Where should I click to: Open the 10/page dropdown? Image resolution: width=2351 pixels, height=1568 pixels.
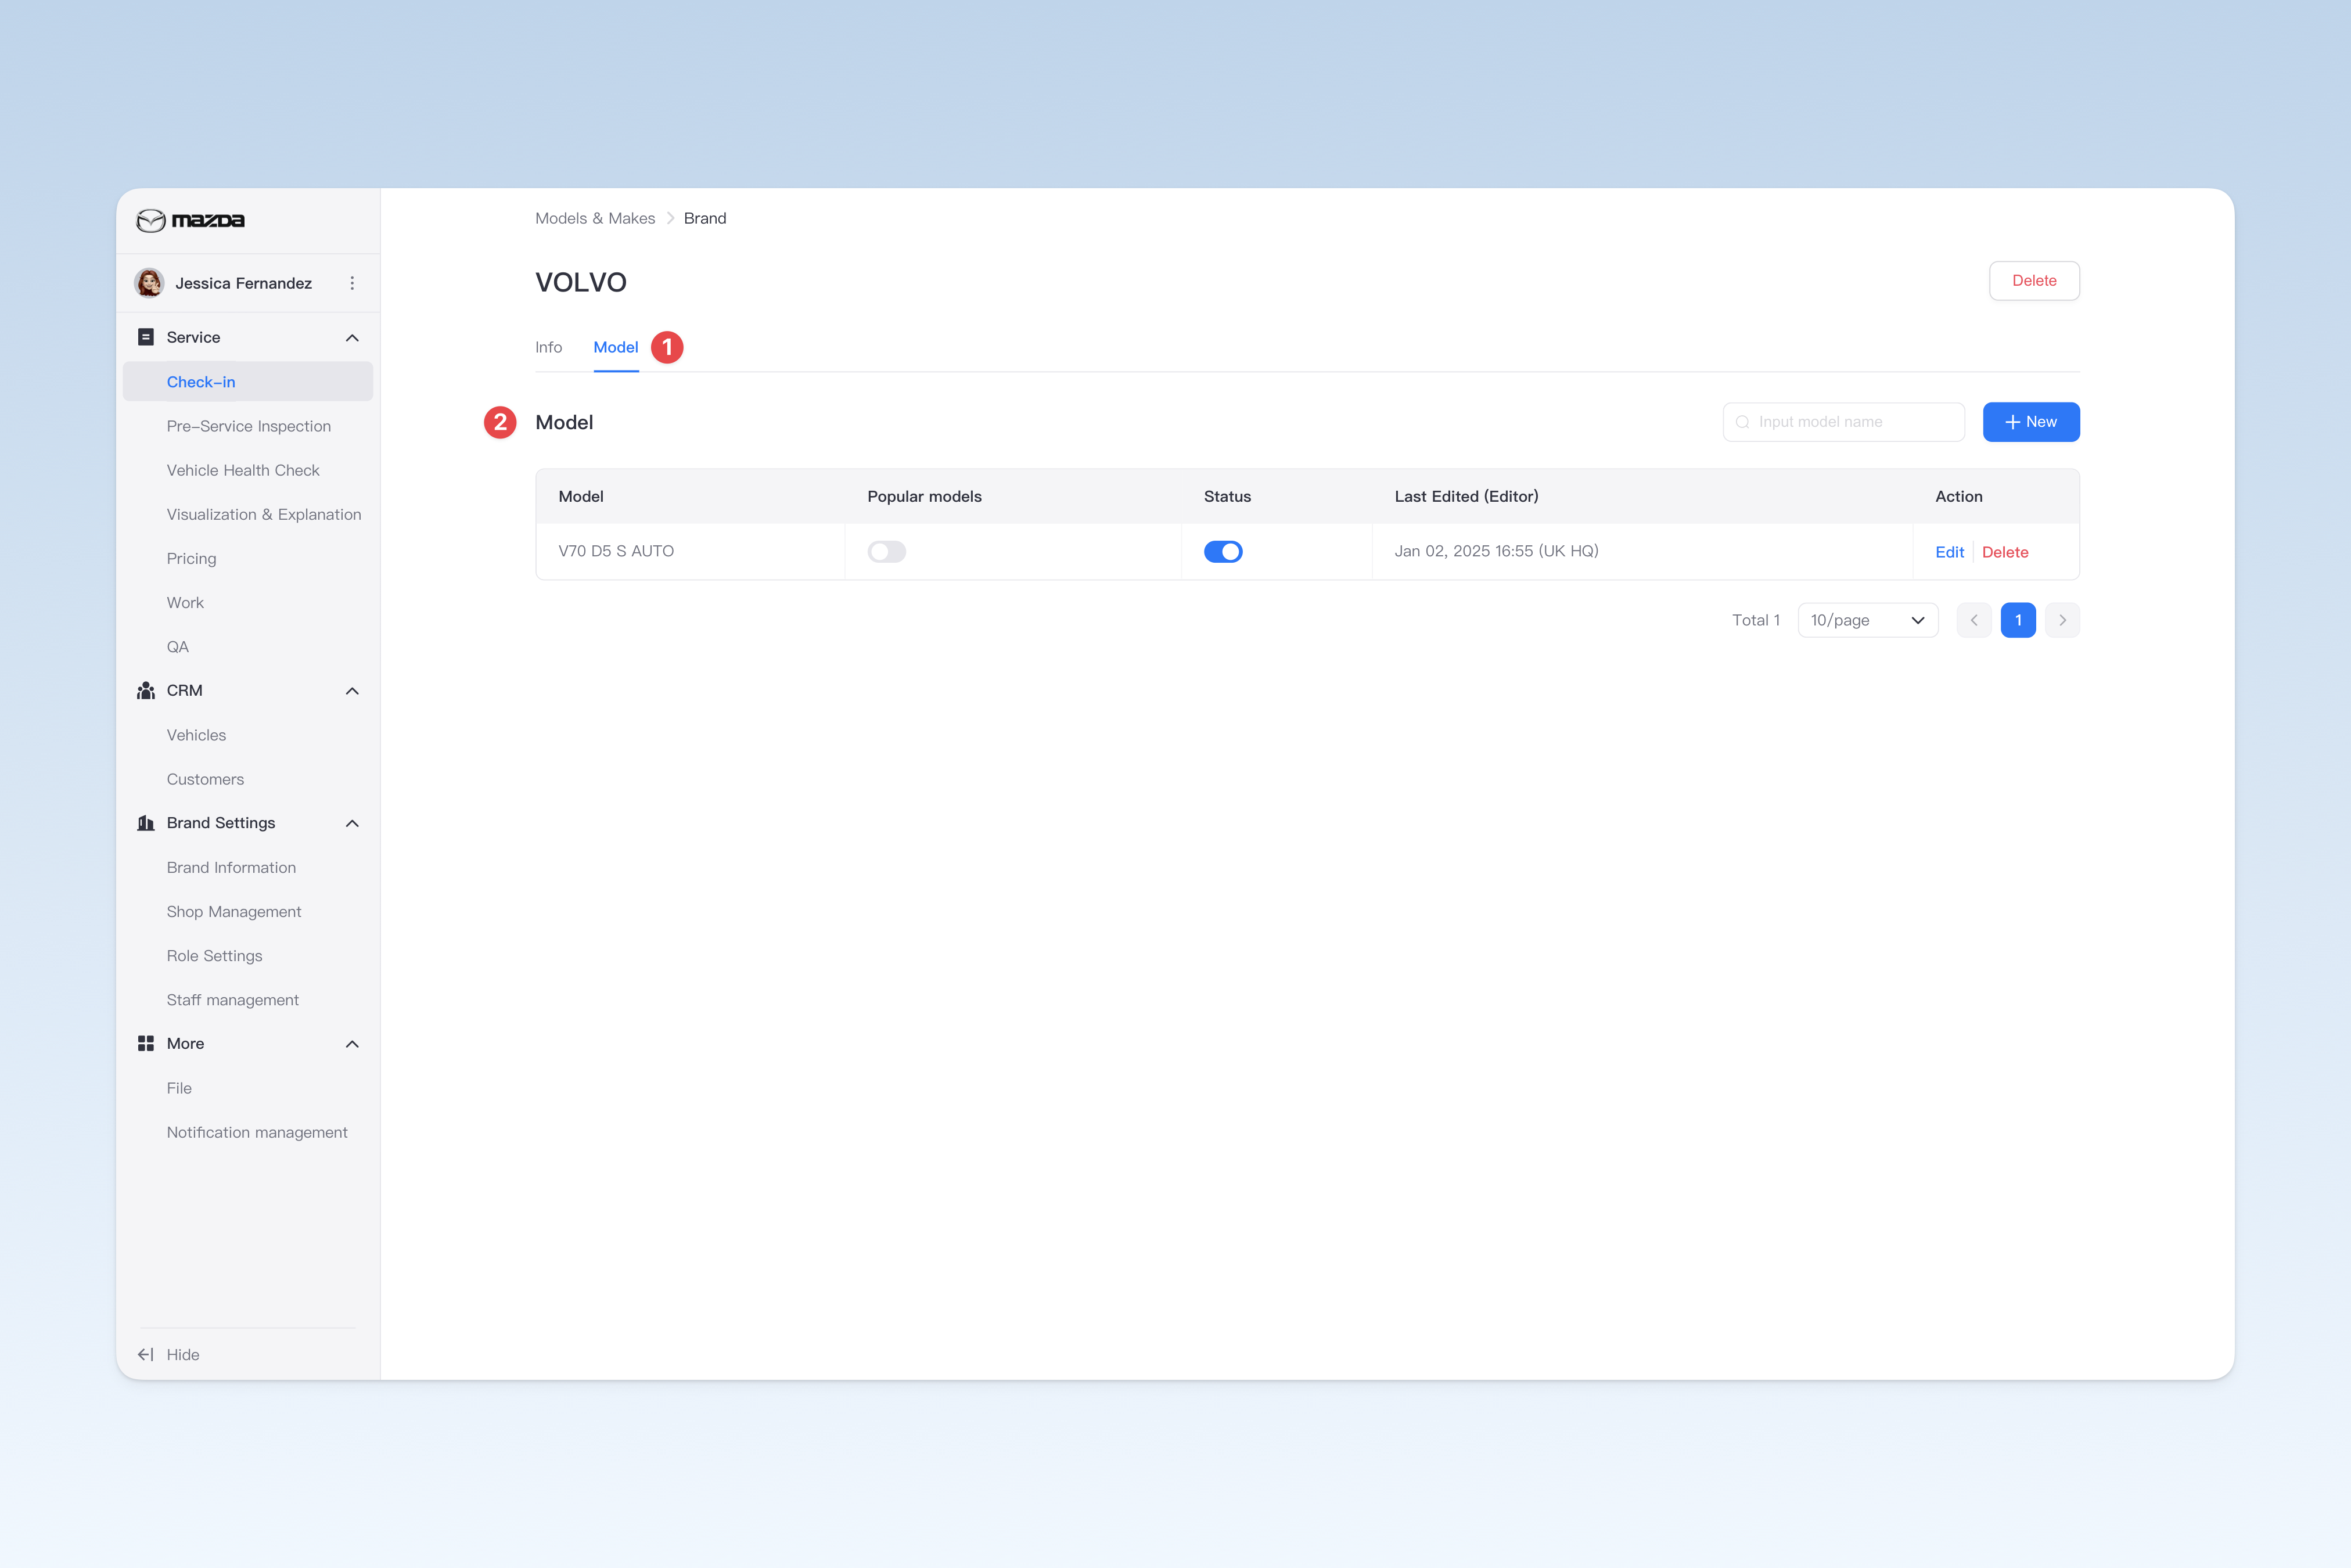(1868, 620)
